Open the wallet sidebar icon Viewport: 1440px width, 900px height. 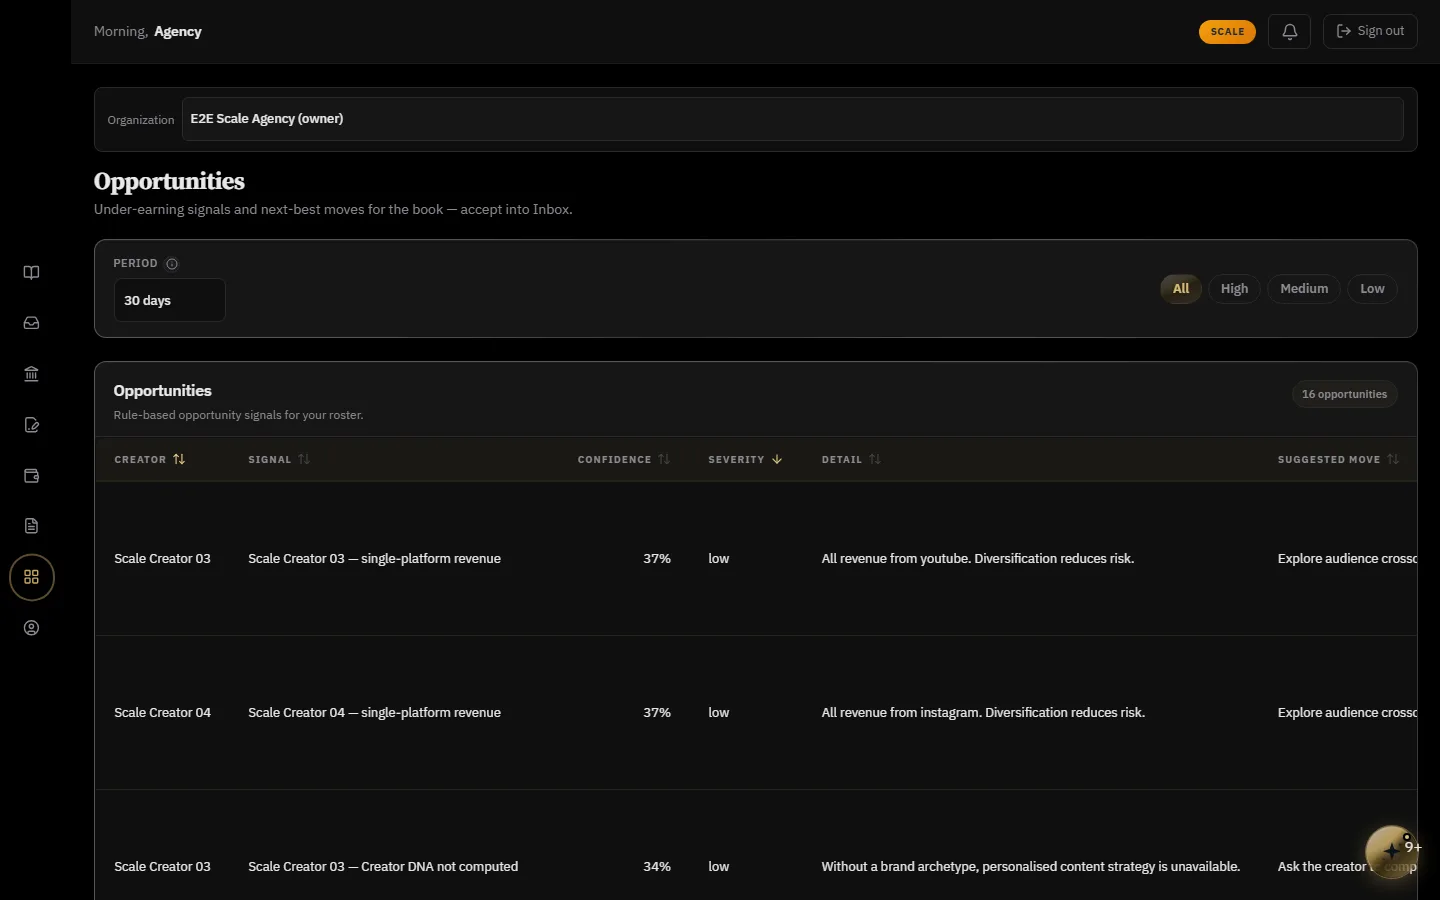pos(31,476)
